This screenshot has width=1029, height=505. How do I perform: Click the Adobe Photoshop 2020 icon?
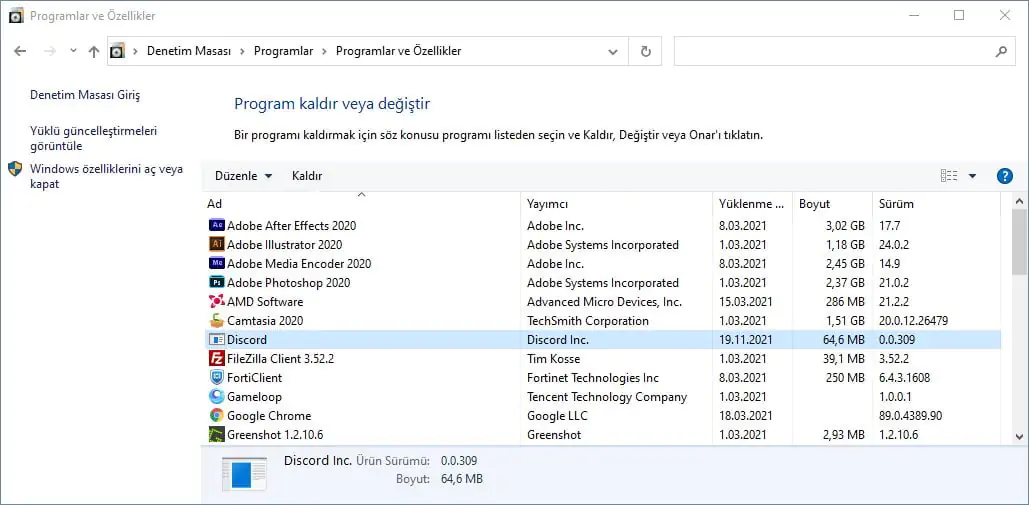[x=217, y=283]
